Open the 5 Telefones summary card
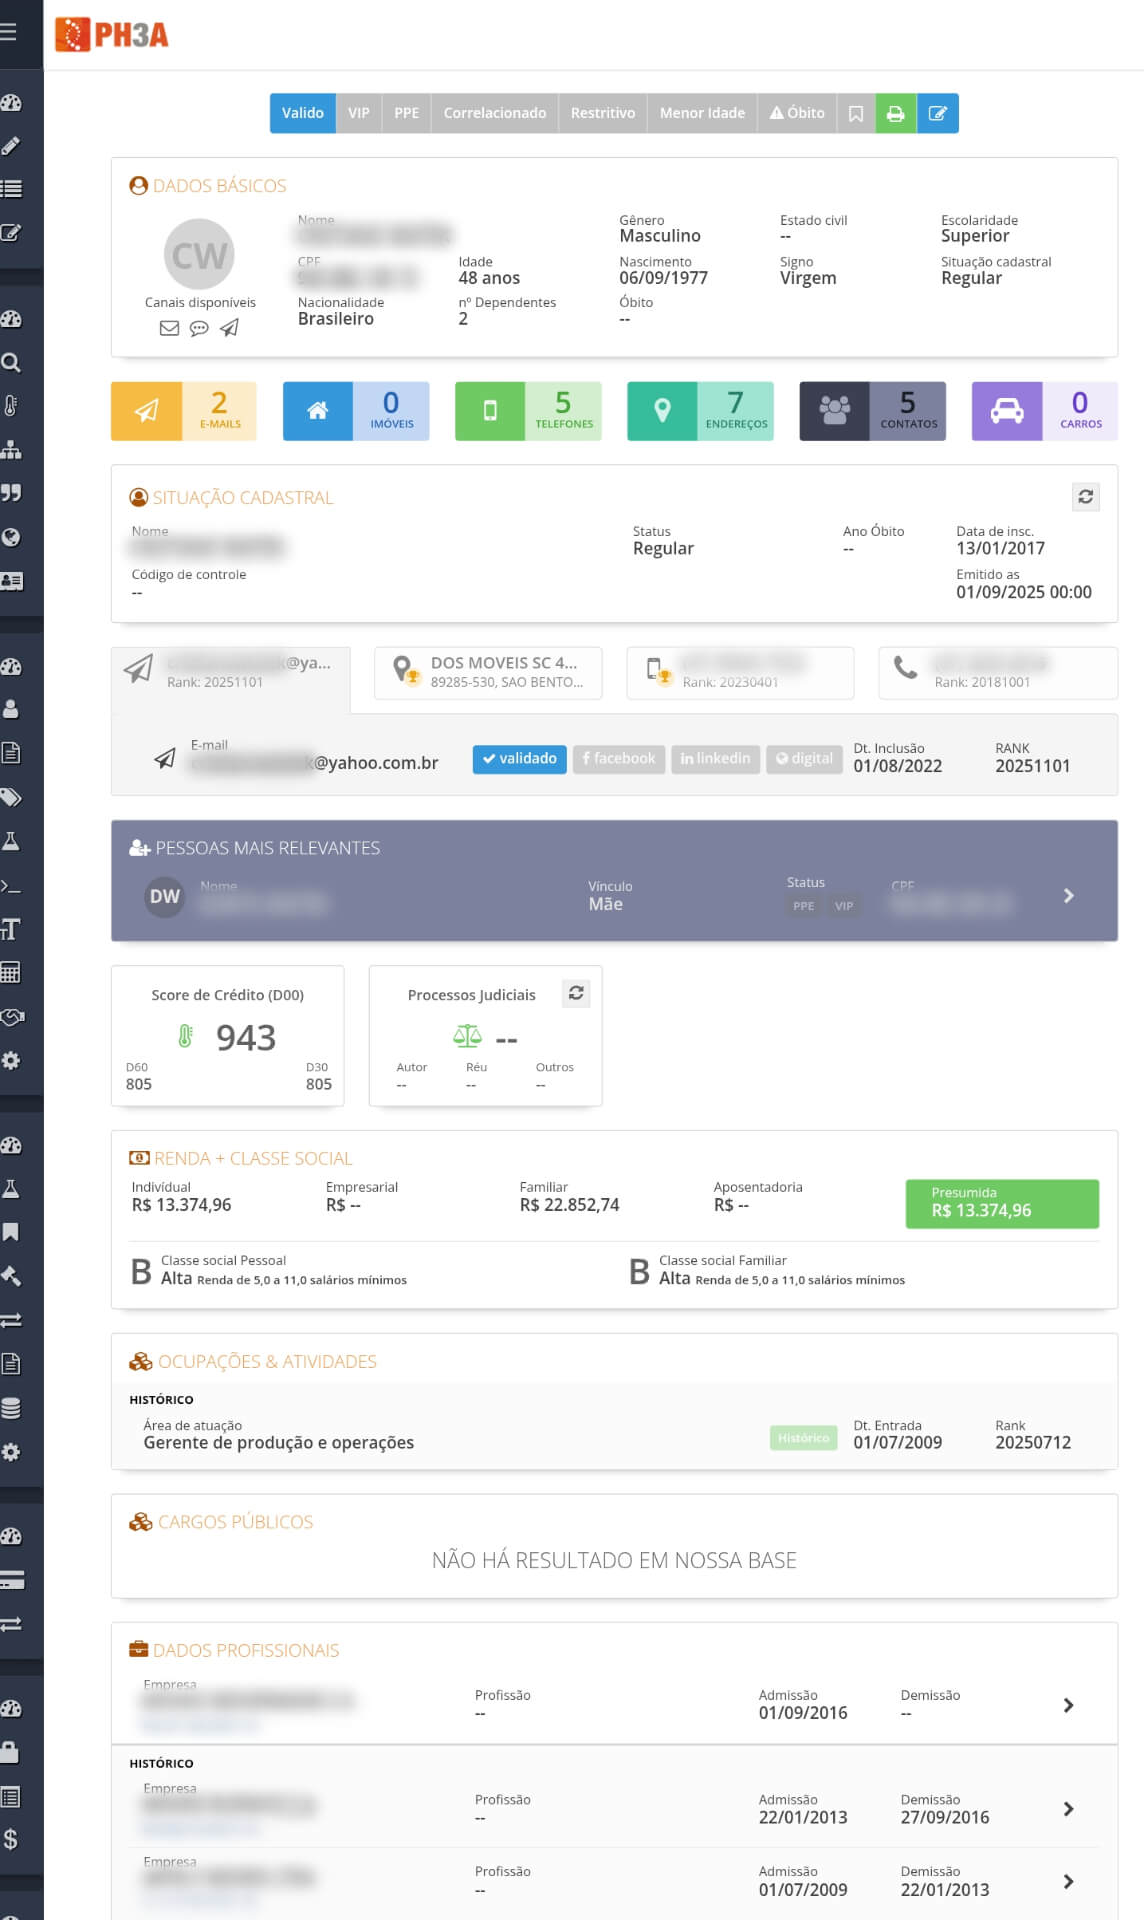1144x1920 pixels. click(528, 411)
